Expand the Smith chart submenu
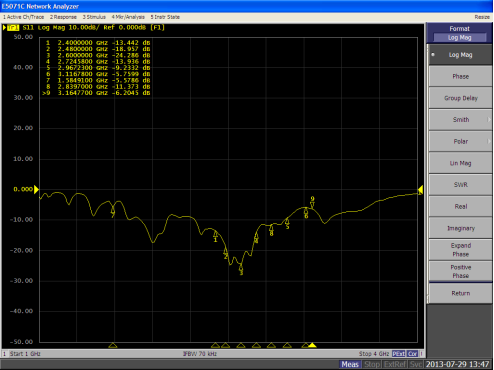This screenshot has width=494, height=370. 460,120
